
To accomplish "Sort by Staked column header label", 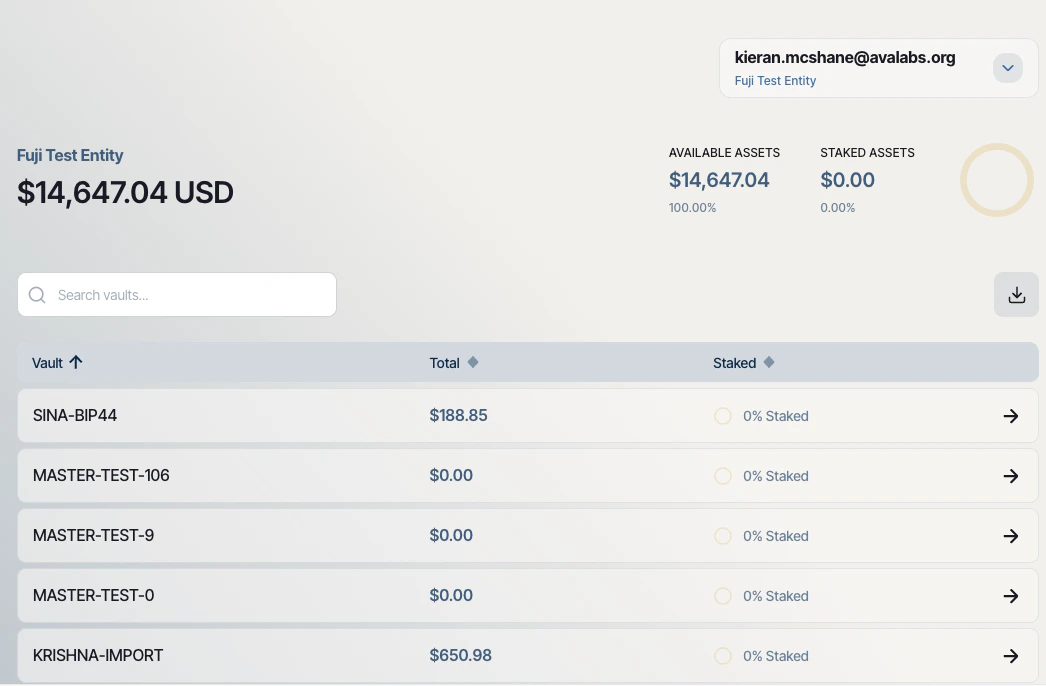I will (734, 363).
